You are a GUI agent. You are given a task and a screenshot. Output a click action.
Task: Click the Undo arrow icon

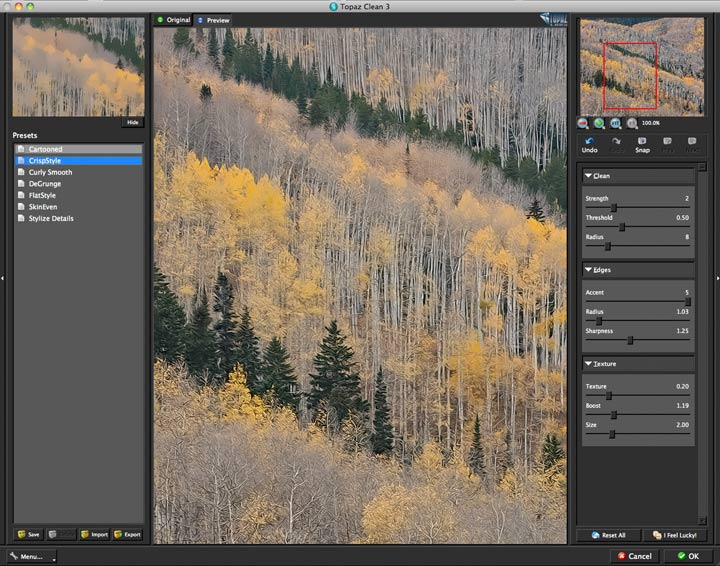[590, 141]
